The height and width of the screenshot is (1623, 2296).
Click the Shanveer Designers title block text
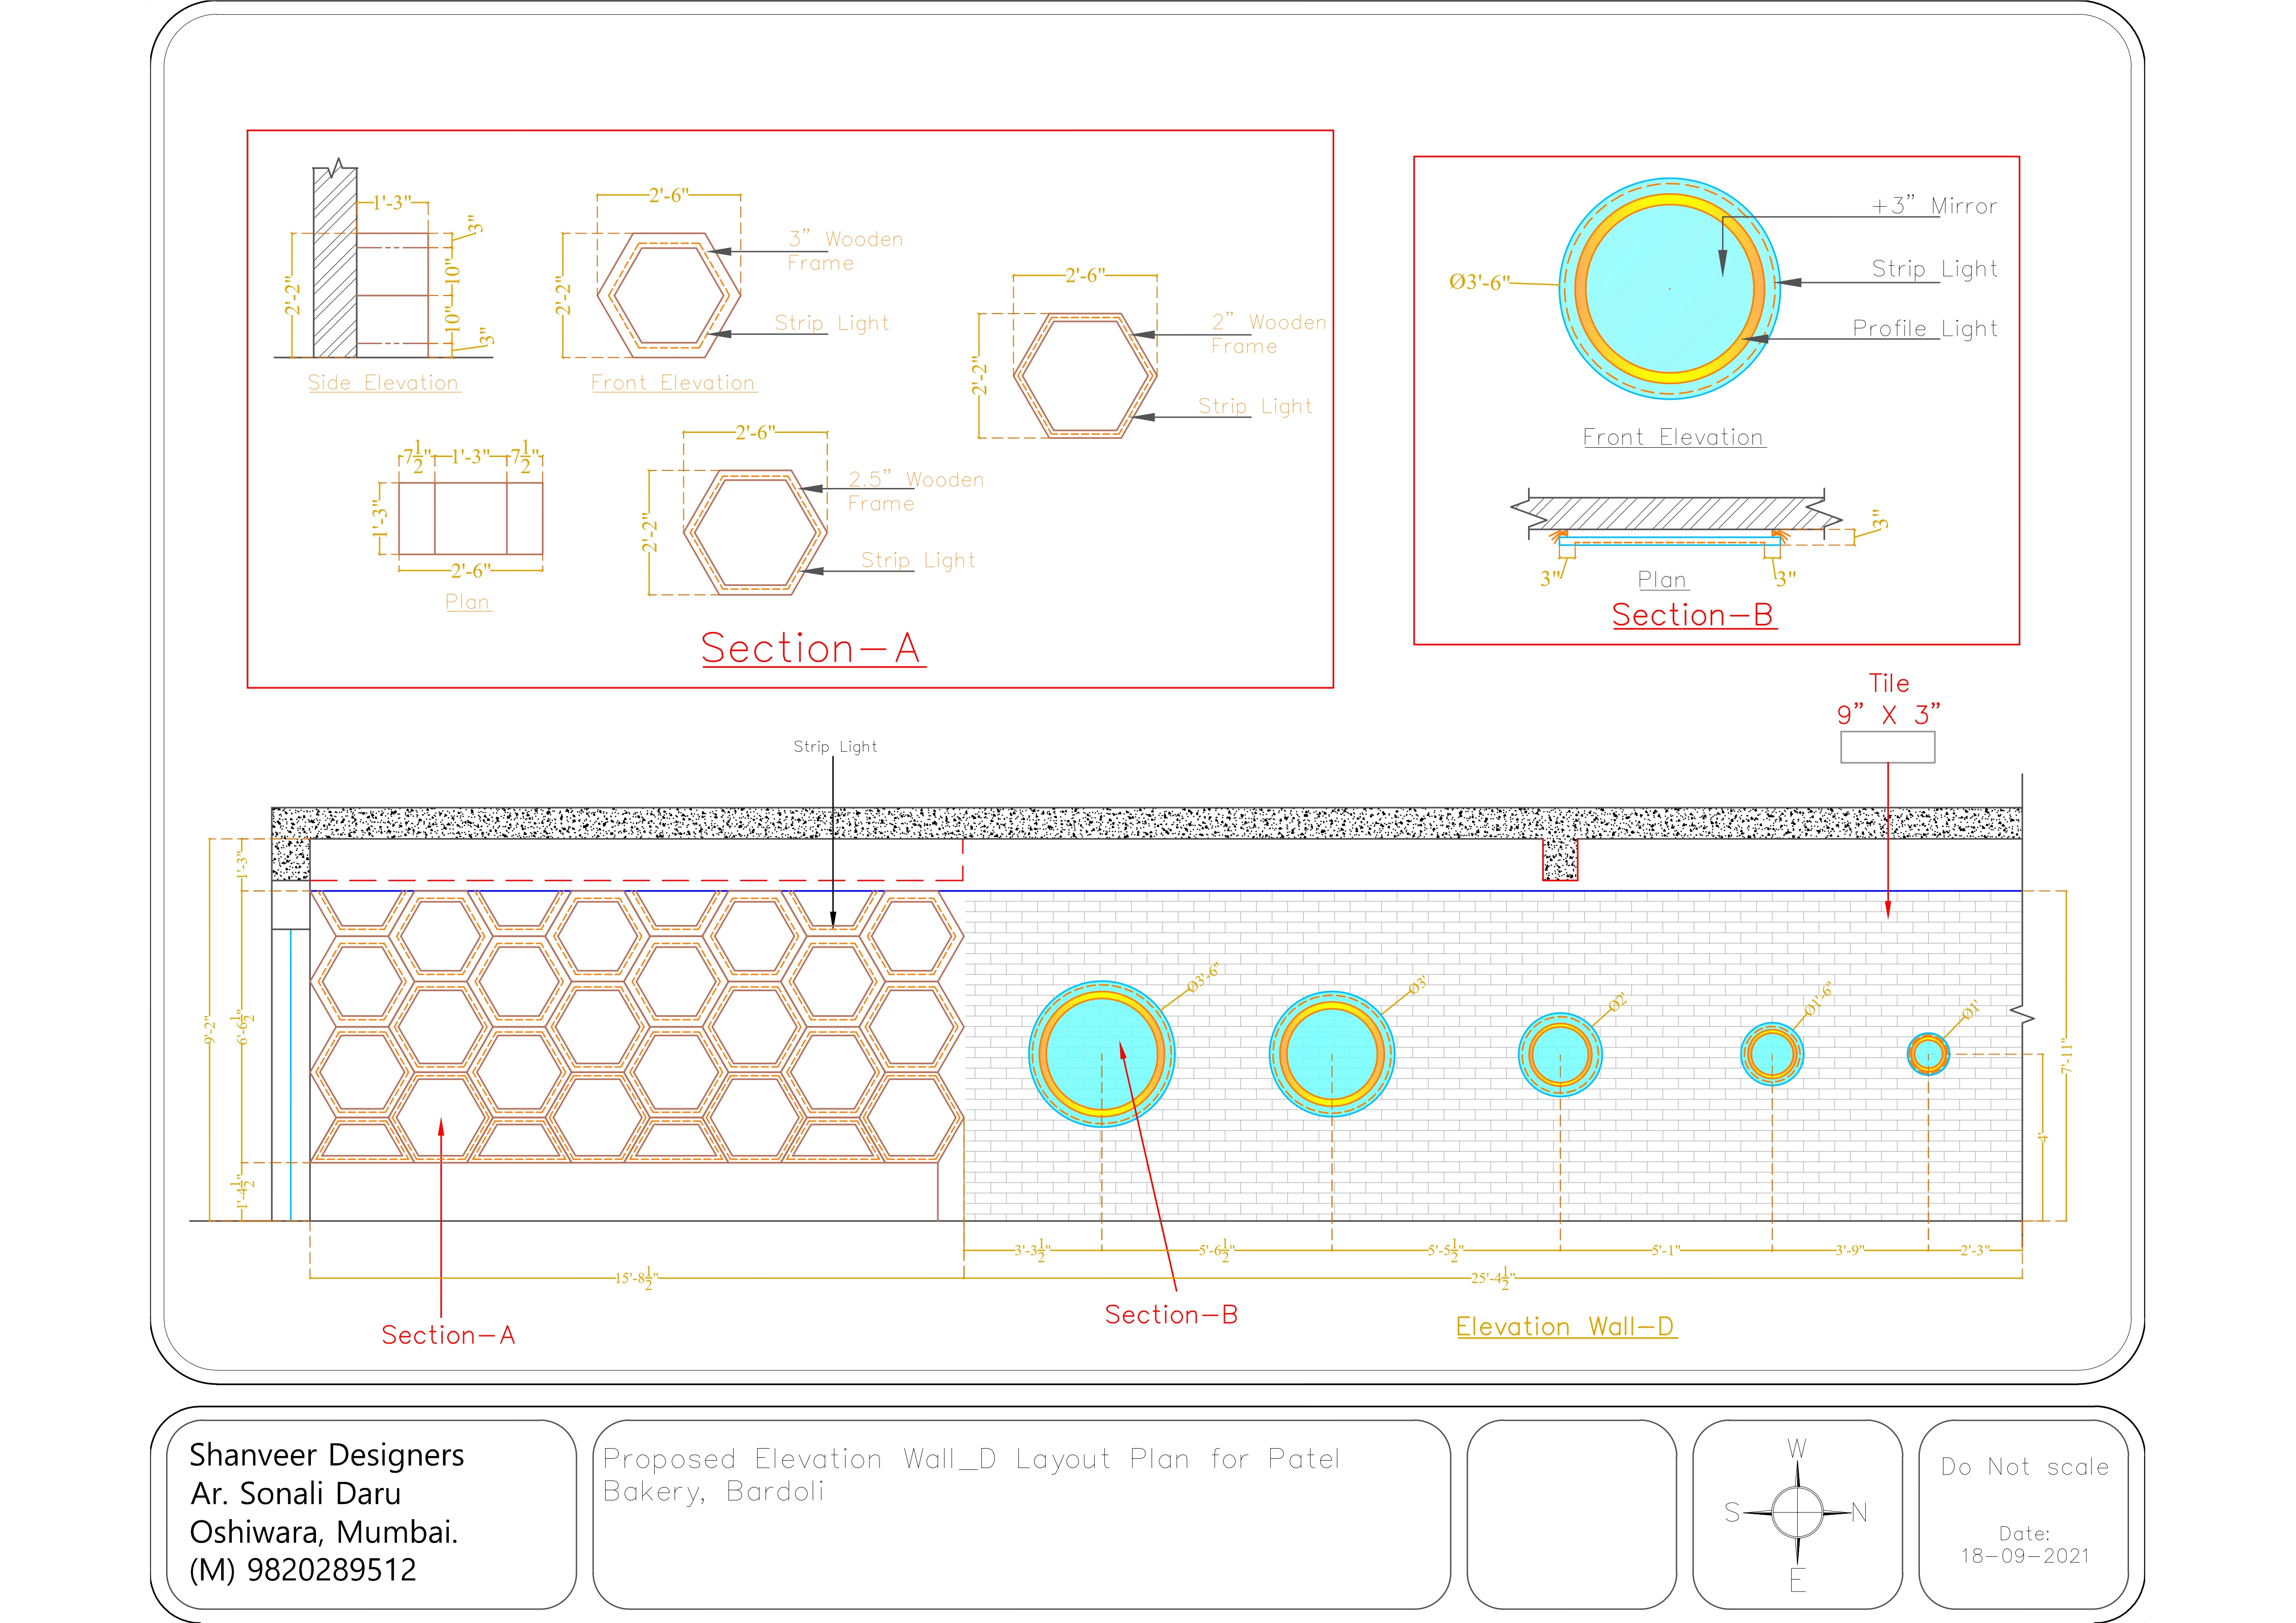326,1455
